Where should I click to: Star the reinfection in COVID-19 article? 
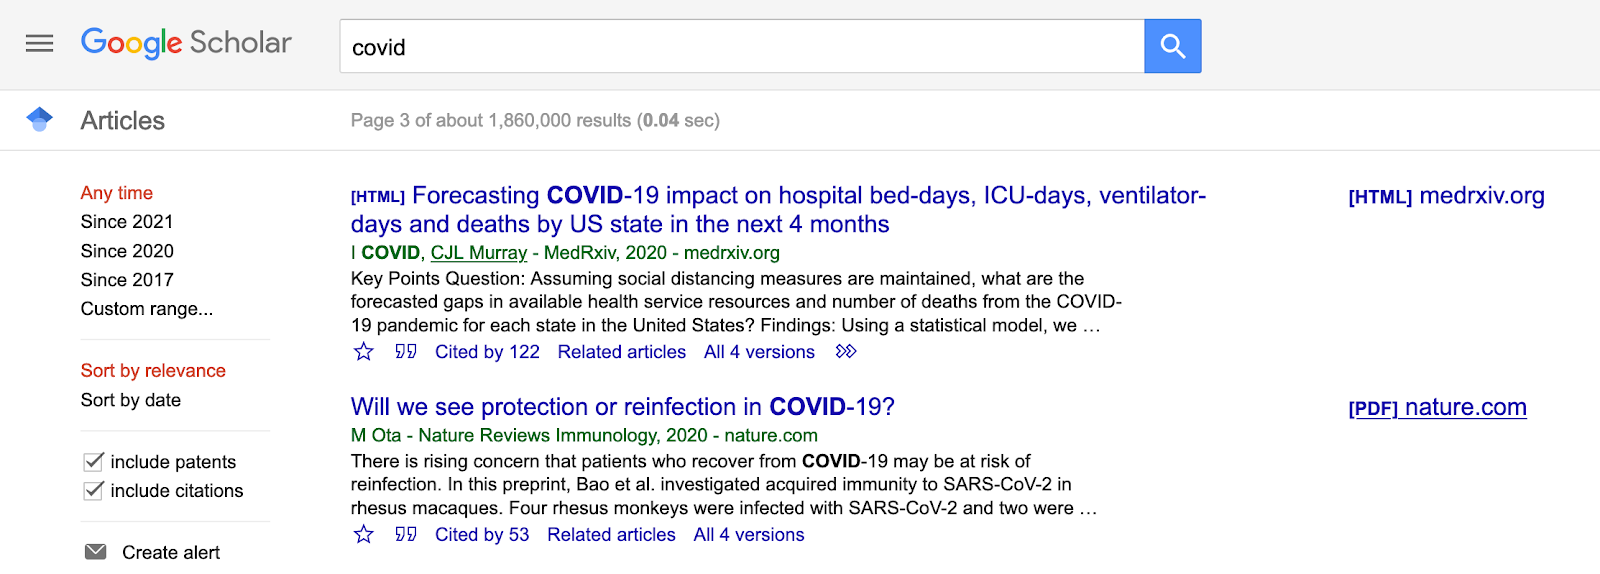coord(364,535)
